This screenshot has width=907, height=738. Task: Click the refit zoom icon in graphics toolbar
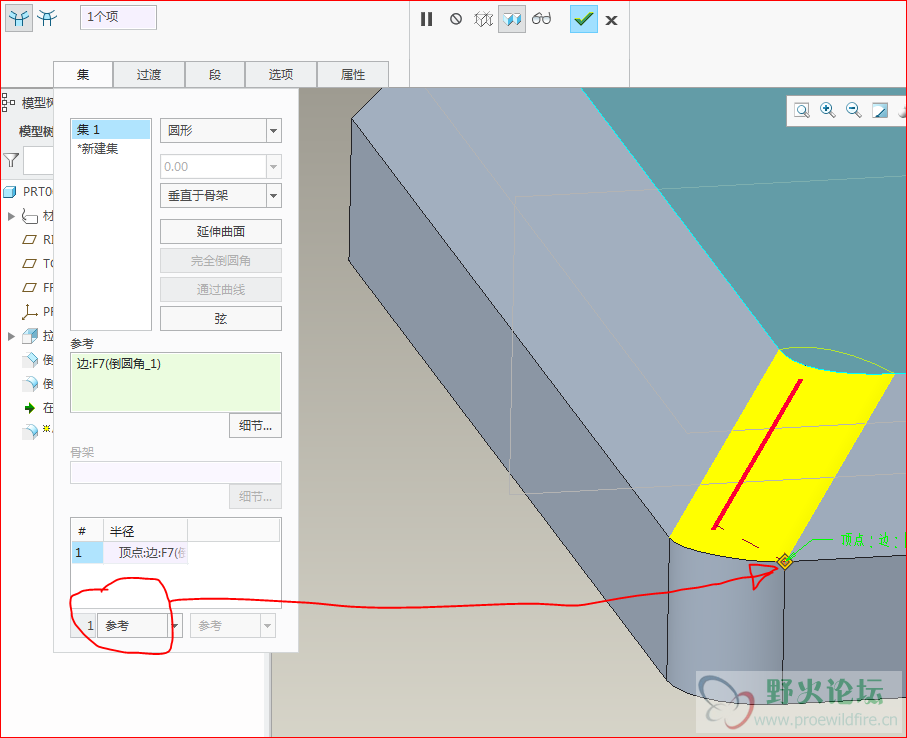(802, 110)
